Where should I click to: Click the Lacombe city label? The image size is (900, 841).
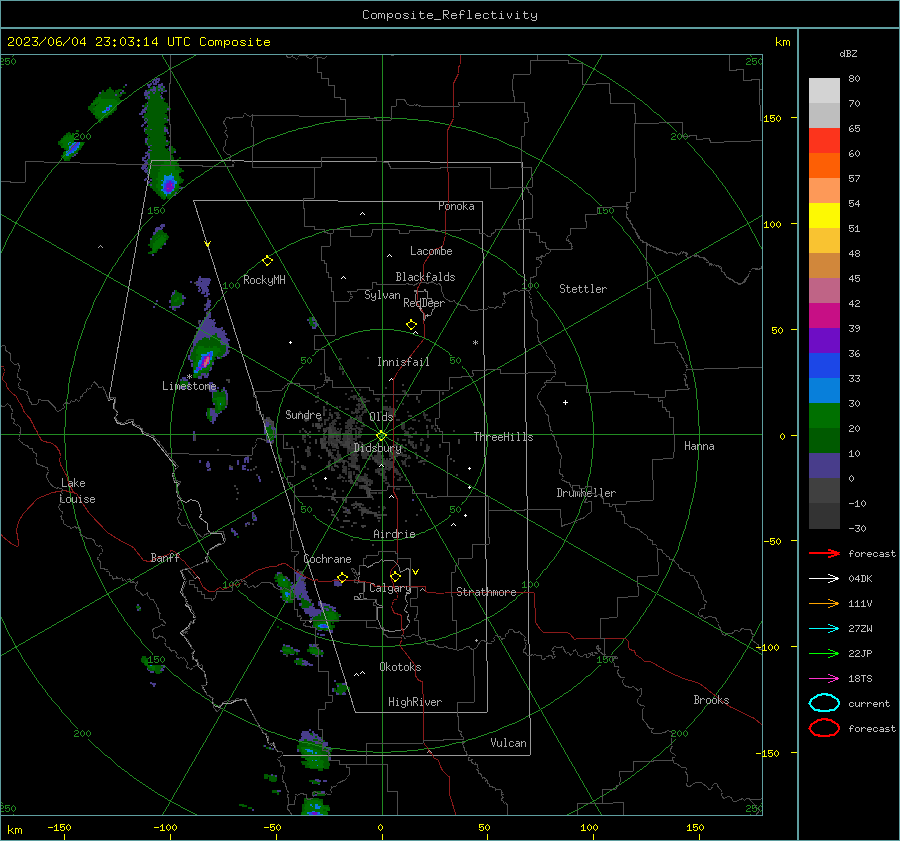click(x=431, y=251)
